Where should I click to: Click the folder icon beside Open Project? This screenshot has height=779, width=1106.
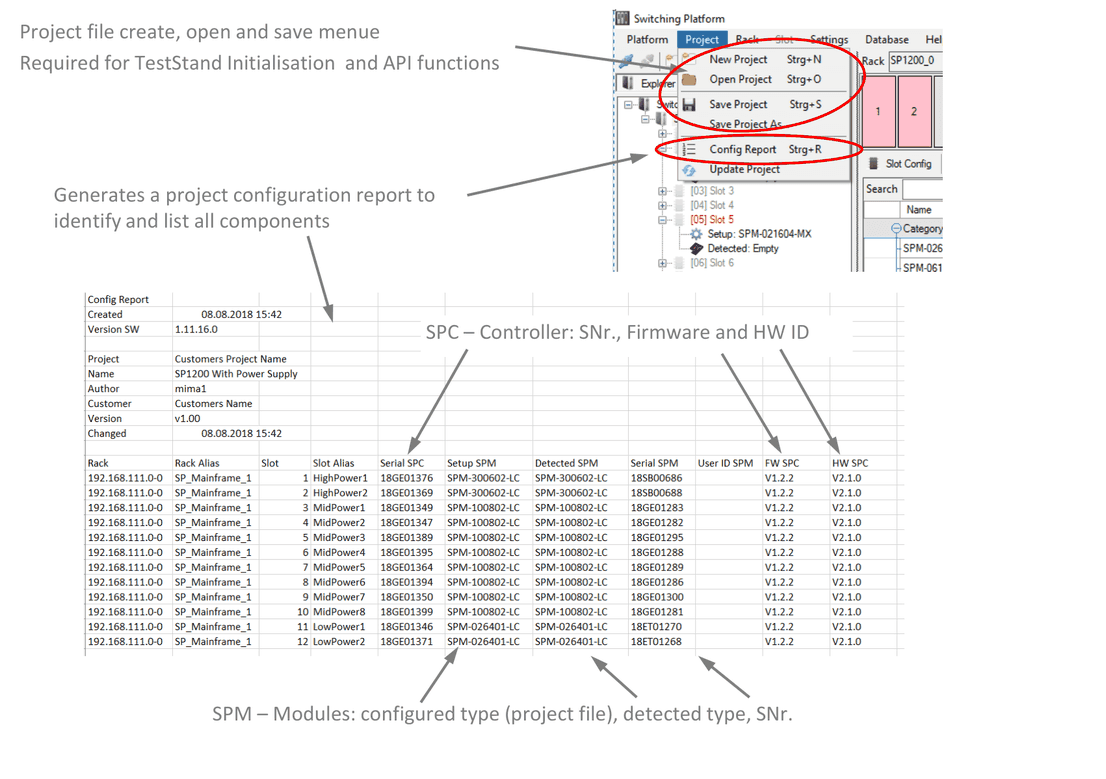click(689, 79)
